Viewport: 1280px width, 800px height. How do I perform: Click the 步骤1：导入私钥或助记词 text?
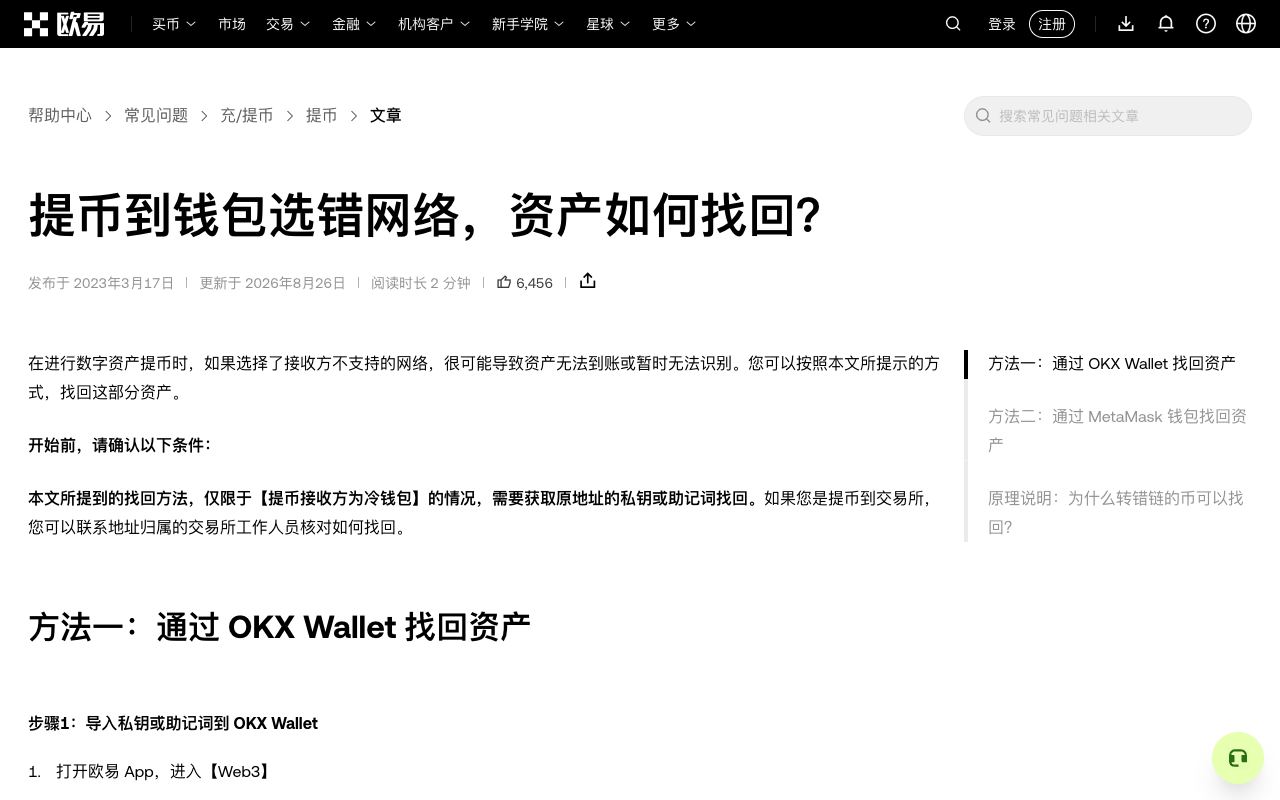tap(173, 723)
